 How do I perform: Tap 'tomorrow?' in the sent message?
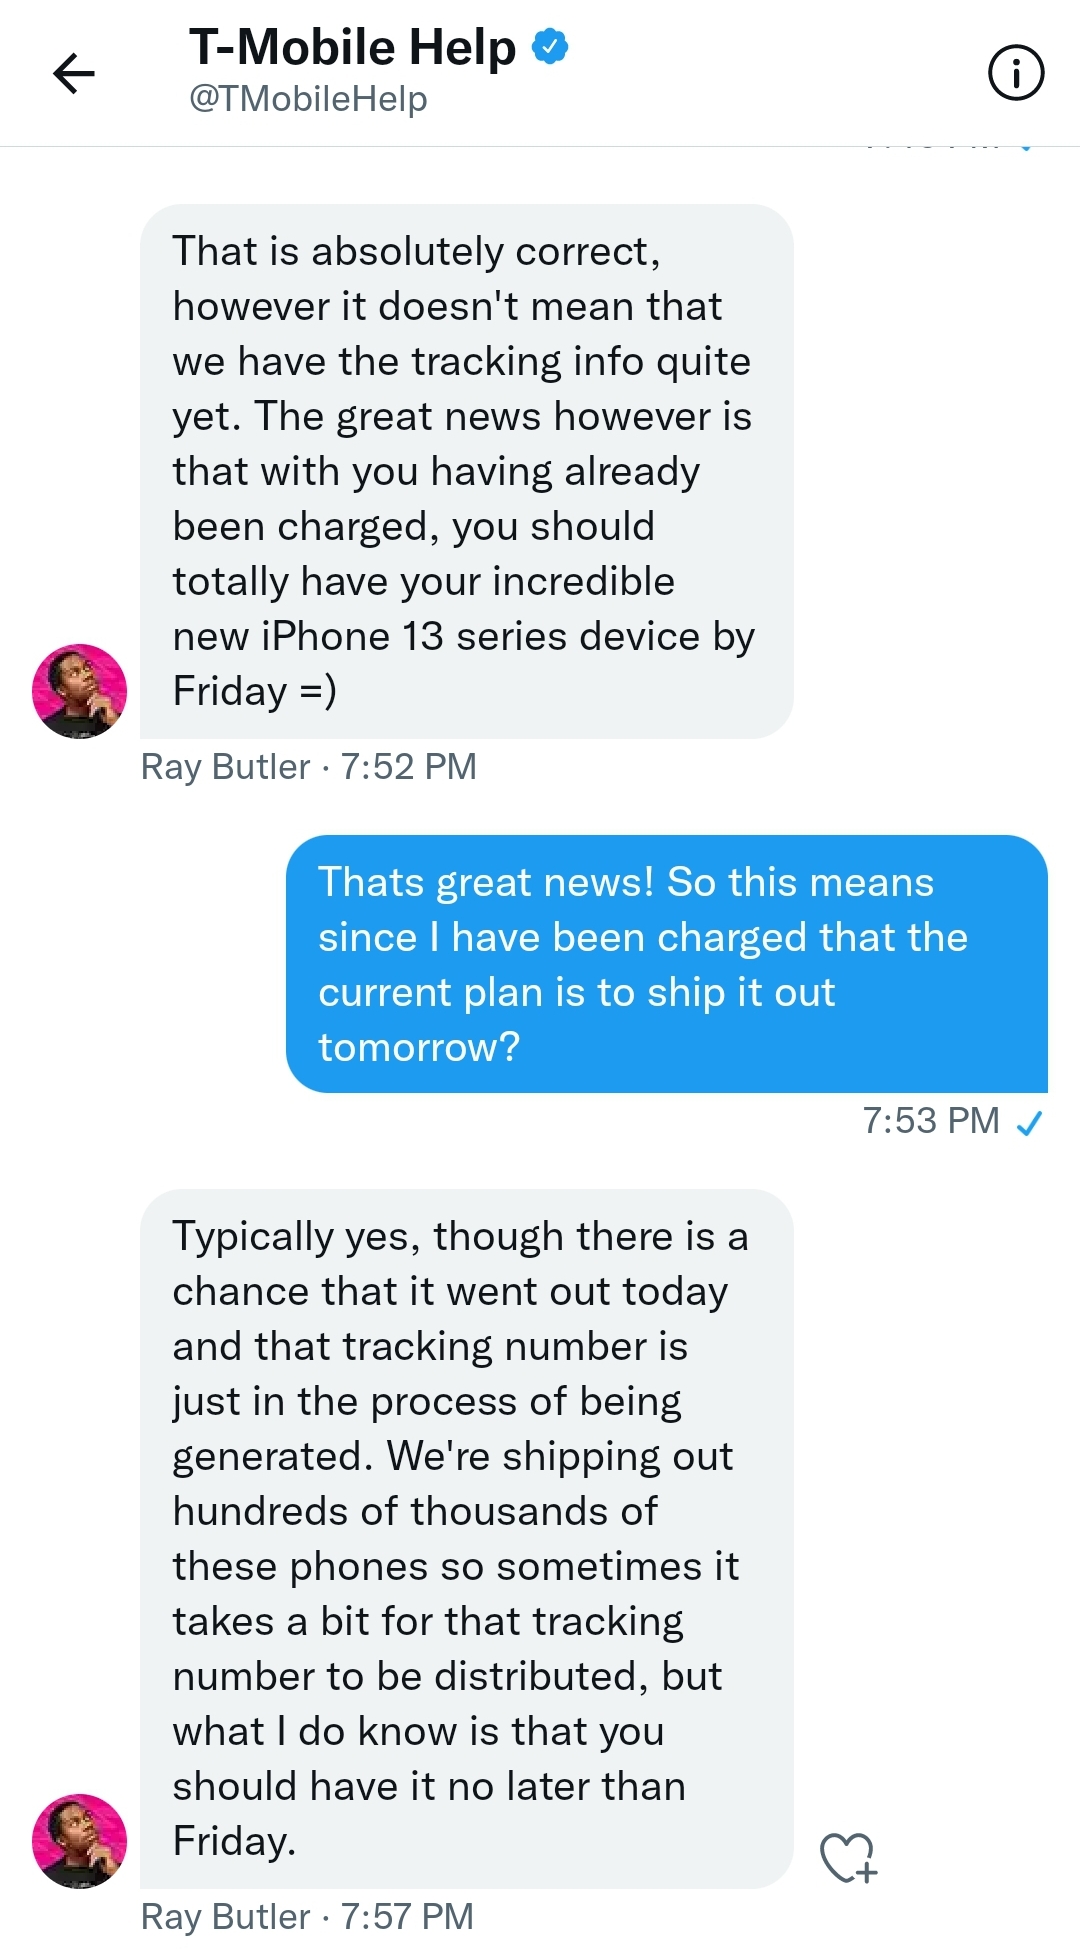419,1047
